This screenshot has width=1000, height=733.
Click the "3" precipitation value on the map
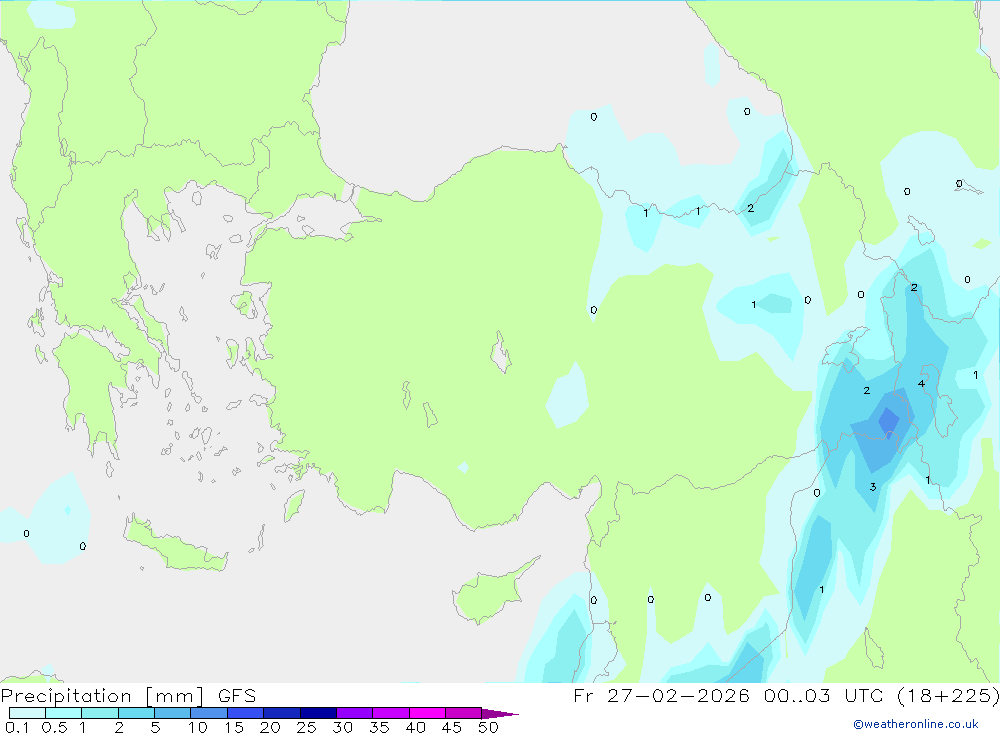click(872, 487)
